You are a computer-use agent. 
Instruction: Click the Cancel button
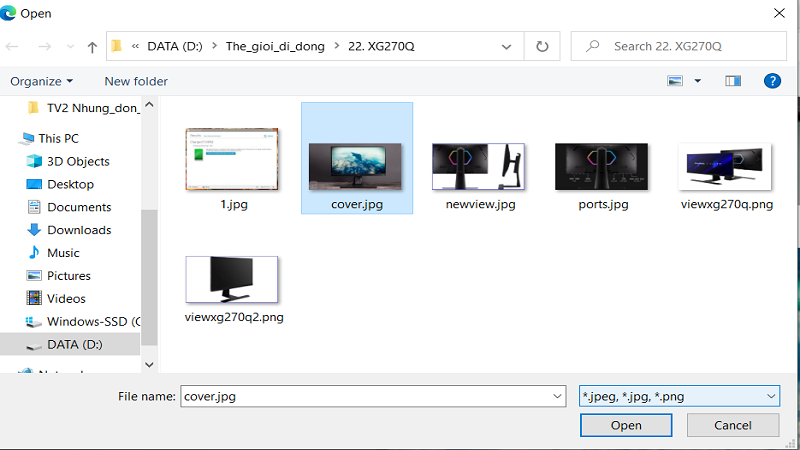pos(733,425)
